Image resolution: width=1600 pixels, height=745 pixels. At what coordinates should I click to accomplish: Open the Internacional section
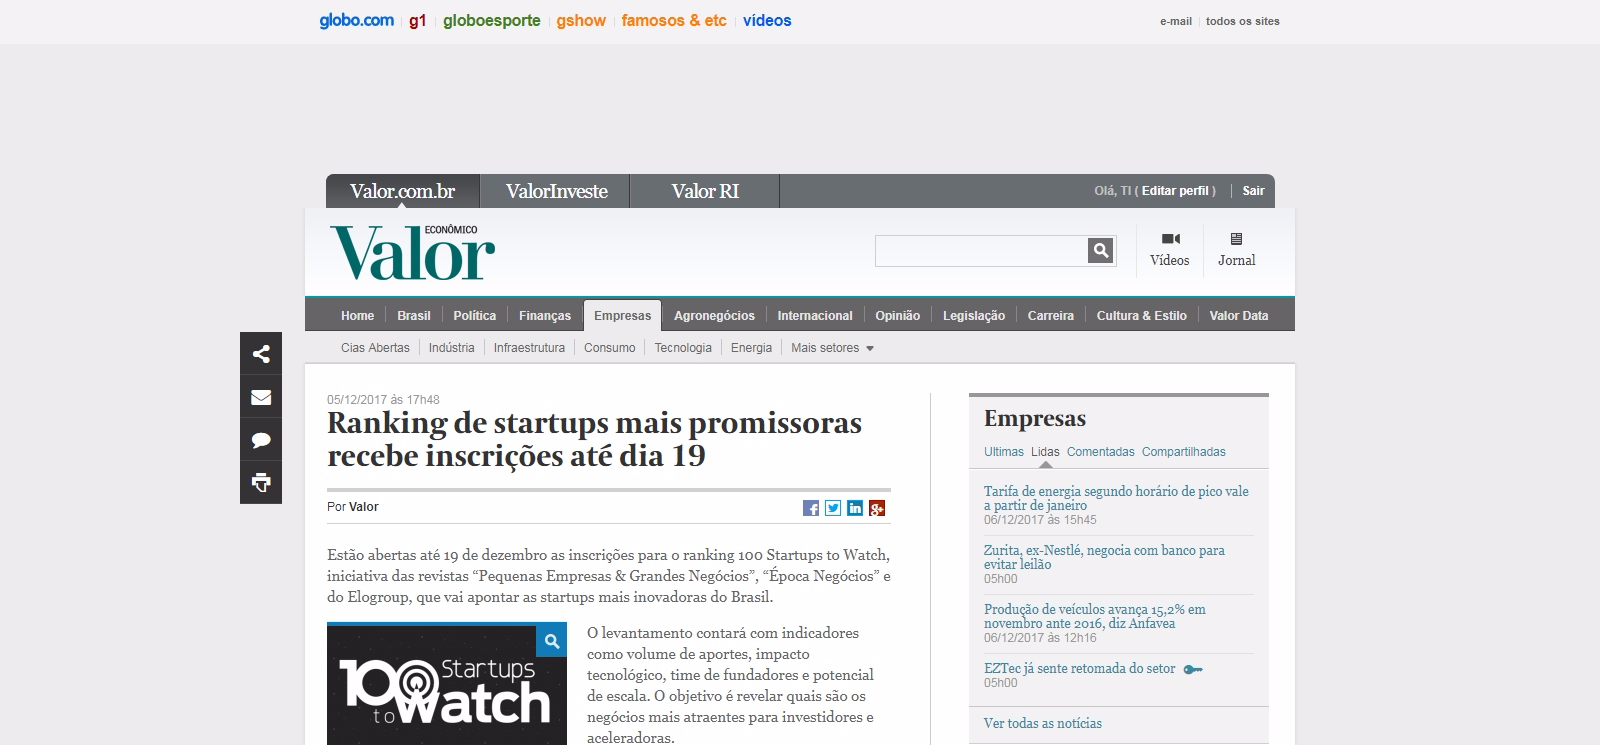pyautogui.click(x=815, y=316)
